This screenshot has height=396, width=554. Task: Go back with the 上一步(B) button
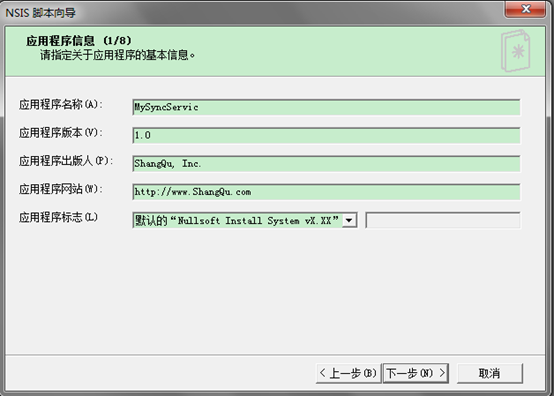point(348,373)
